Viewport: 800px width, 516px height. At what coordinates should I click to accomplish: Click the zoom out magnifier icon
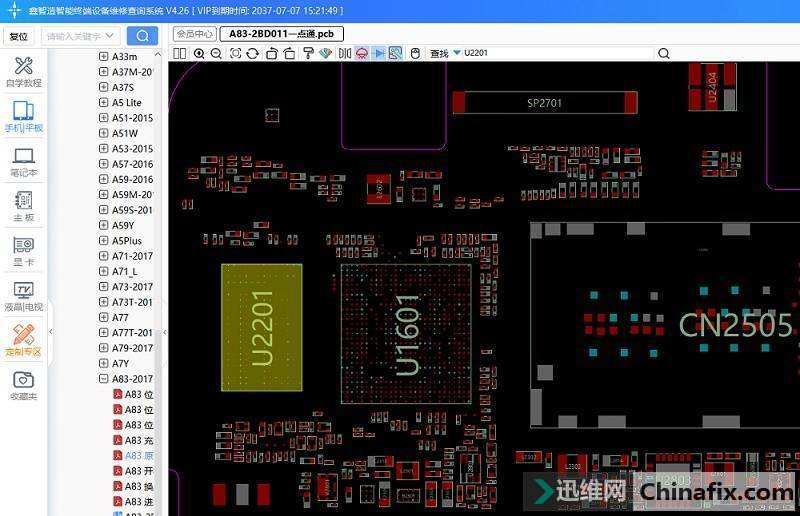[x=215, y=53]
